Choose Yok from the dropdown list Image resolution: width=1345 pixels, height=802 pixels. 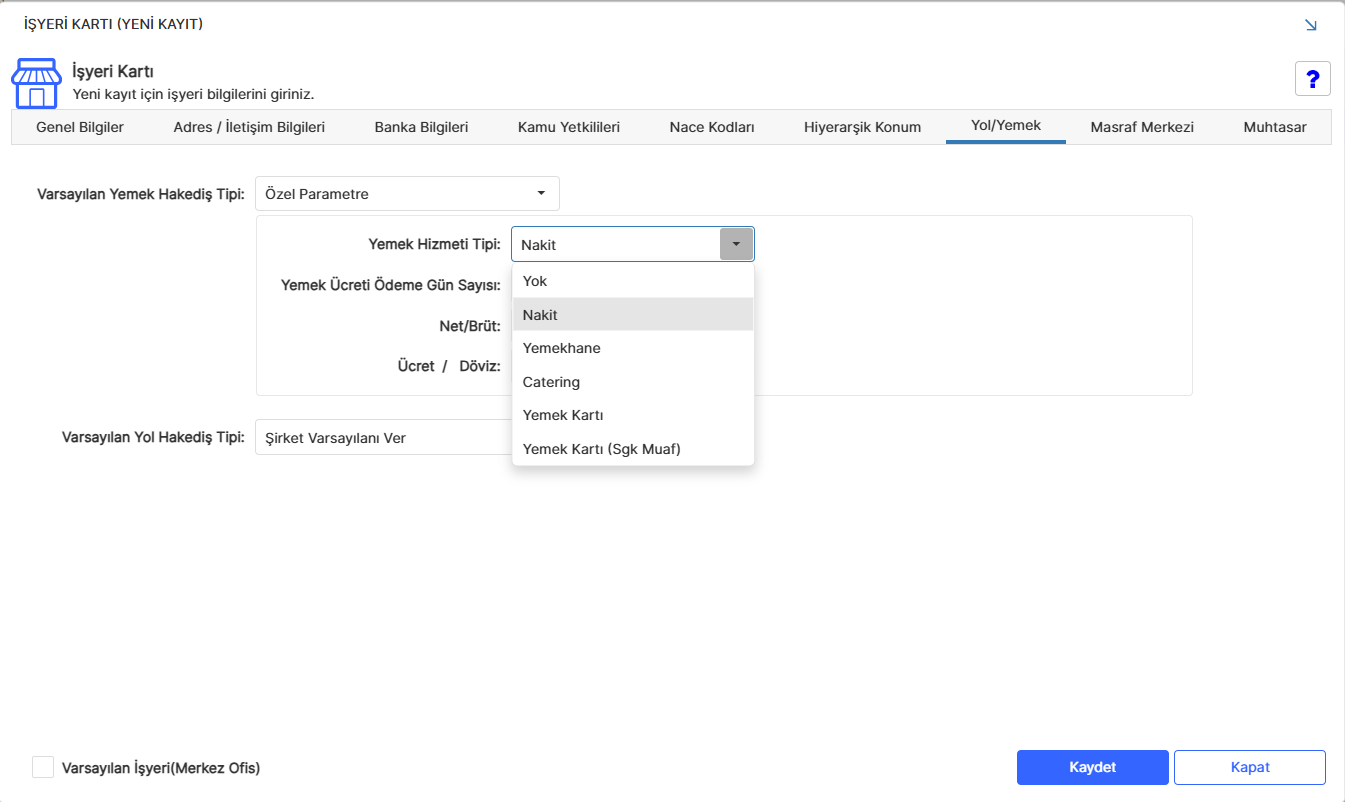633,281
